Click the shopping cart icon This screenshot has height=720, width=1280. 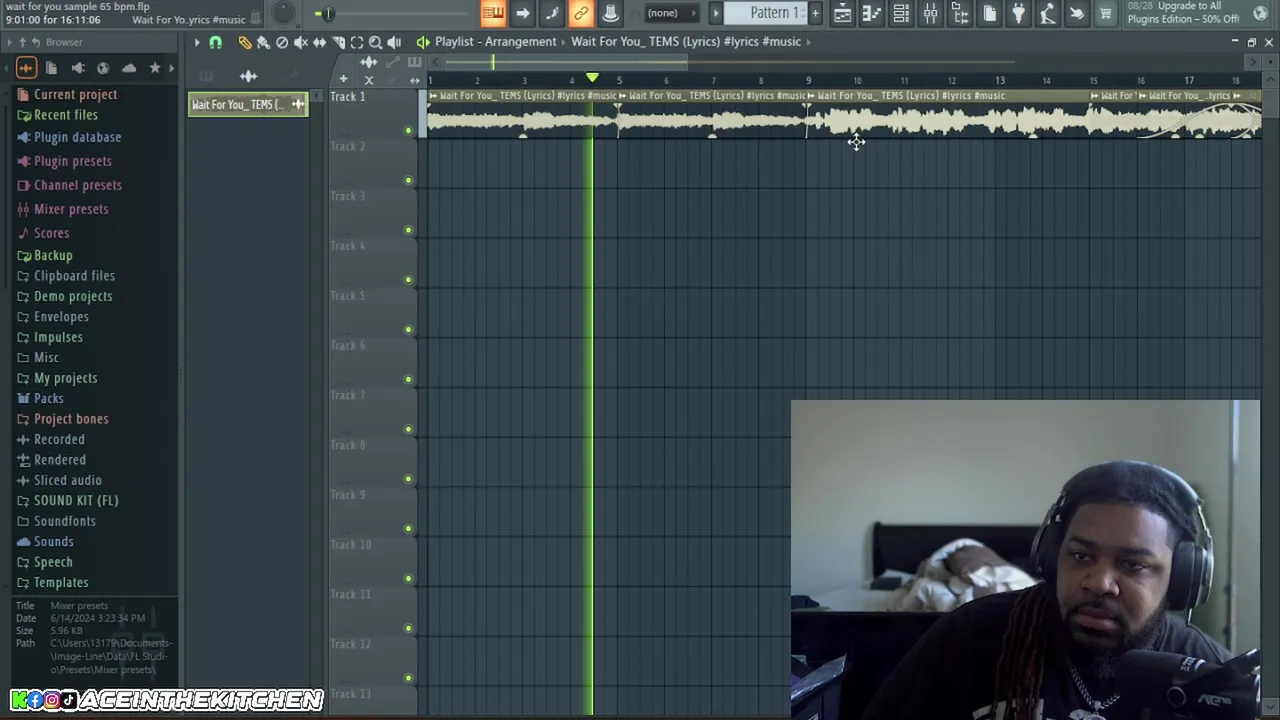1106,13
